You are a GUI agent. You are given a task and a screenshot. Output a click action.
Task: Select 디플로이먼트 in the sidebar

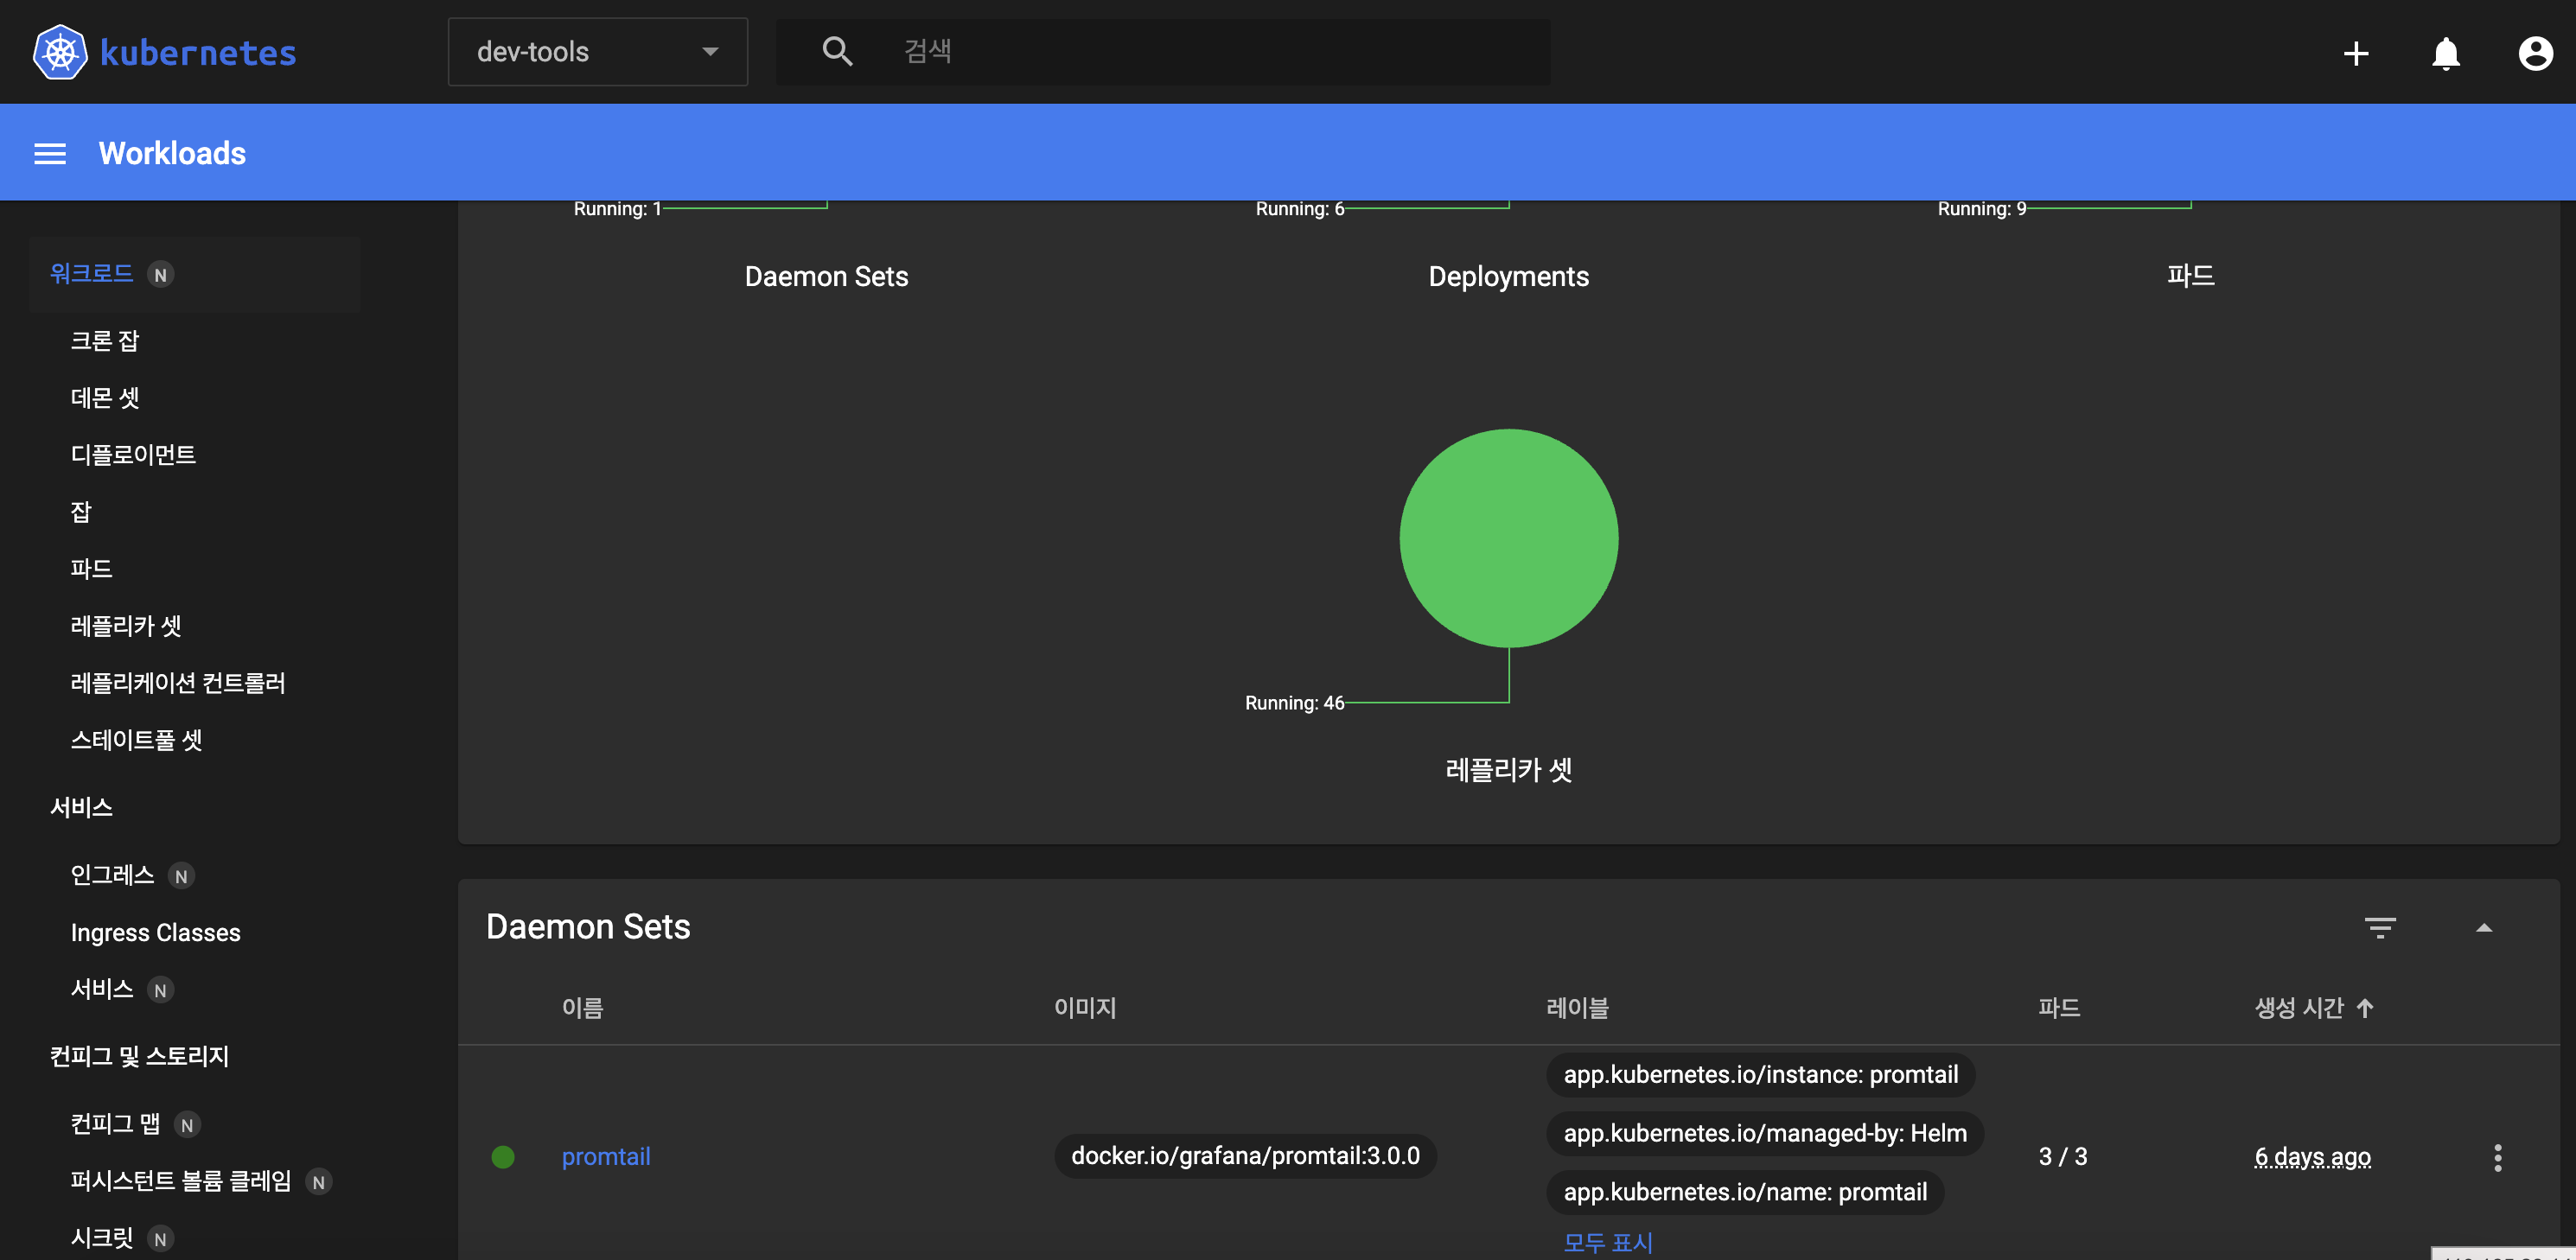click(x=133, y=455)
